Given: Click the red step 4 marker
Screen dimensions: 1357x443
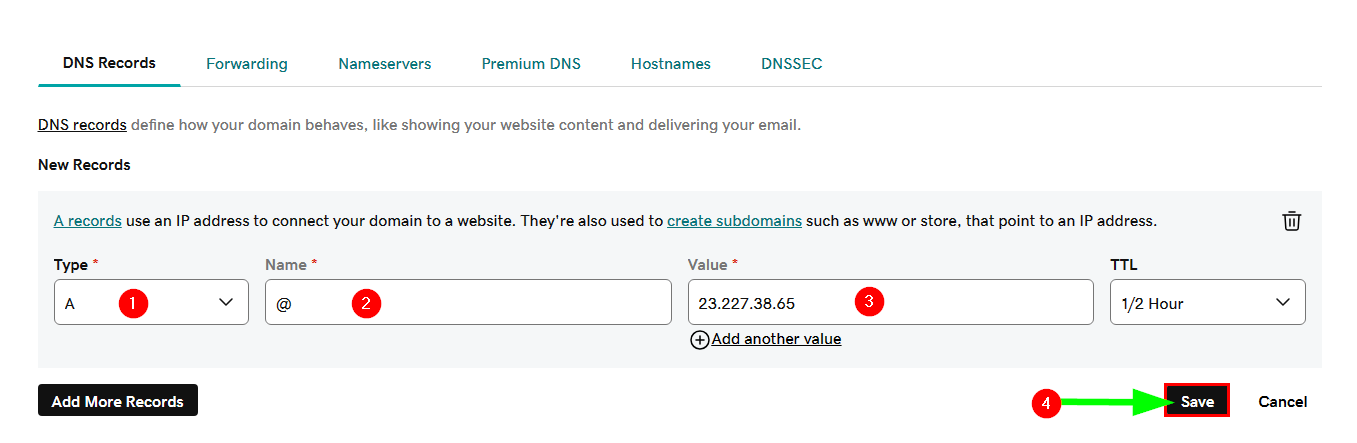Looking at the screenshot, I should [1046, 403].
